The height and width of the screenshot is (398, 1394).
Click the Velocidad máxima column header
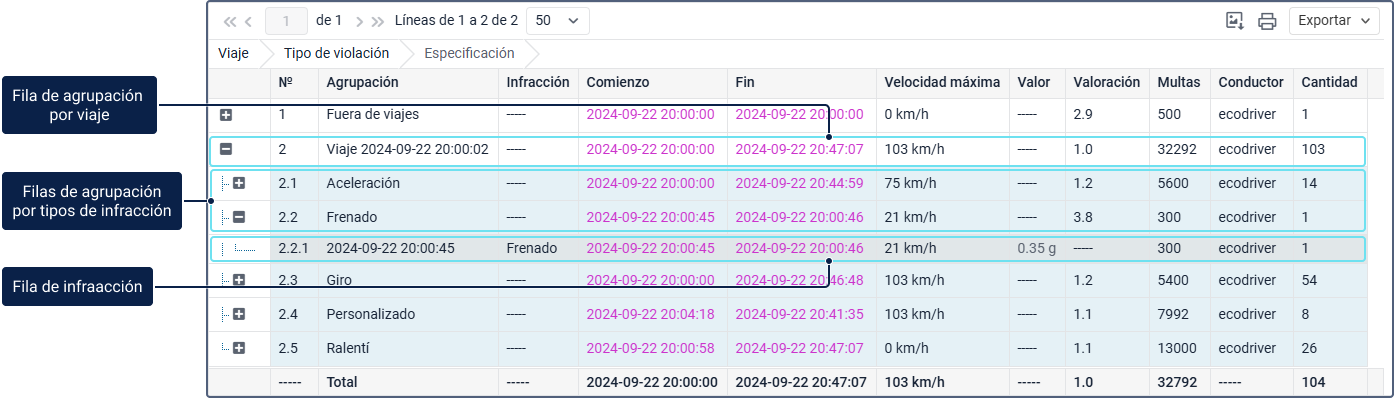[x=939, y=82]
